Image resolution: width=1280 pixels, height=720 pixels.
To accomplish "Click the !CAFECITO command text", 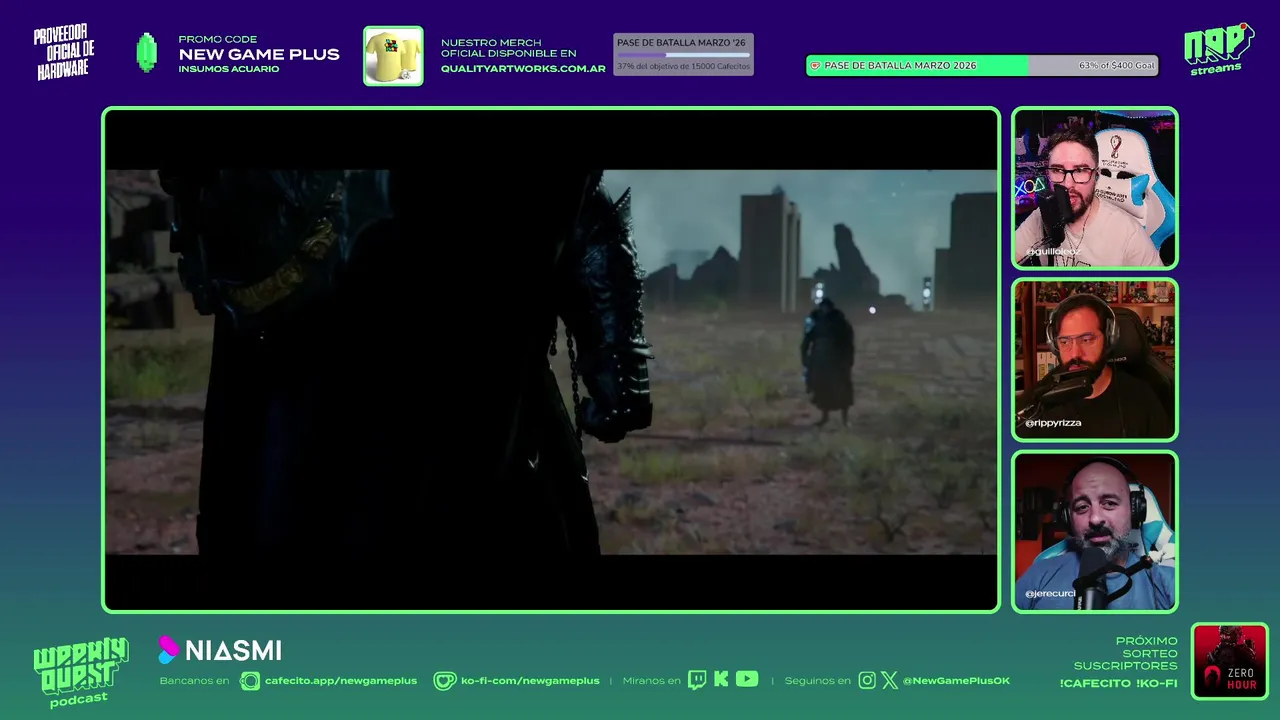I will tap(1096, 683).
